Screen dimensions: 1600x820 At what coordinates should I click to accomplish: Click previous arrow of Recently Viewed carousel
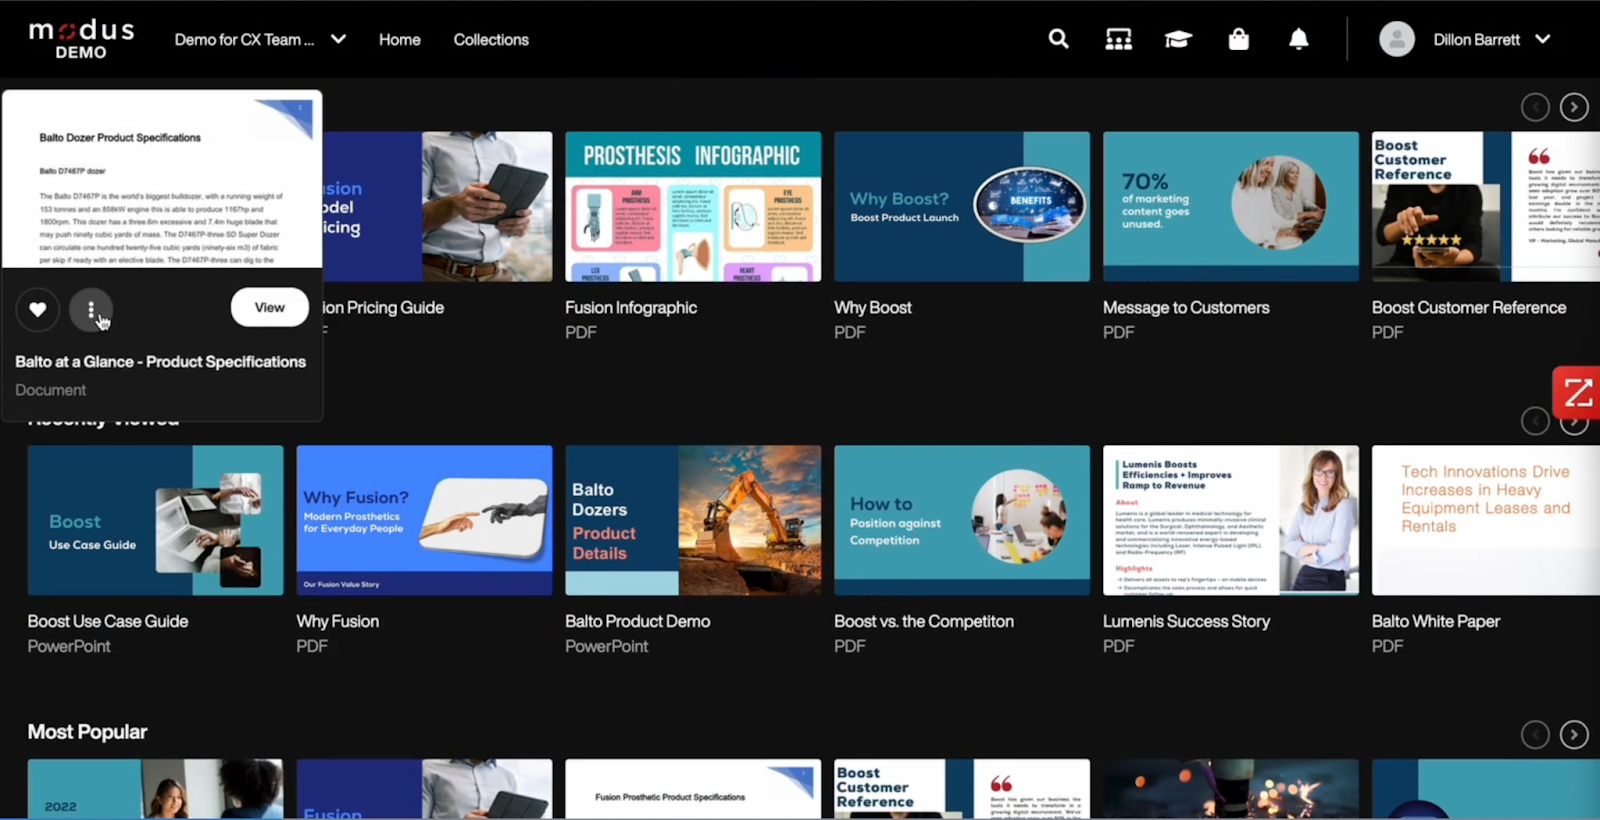[x=1535, y=421]
